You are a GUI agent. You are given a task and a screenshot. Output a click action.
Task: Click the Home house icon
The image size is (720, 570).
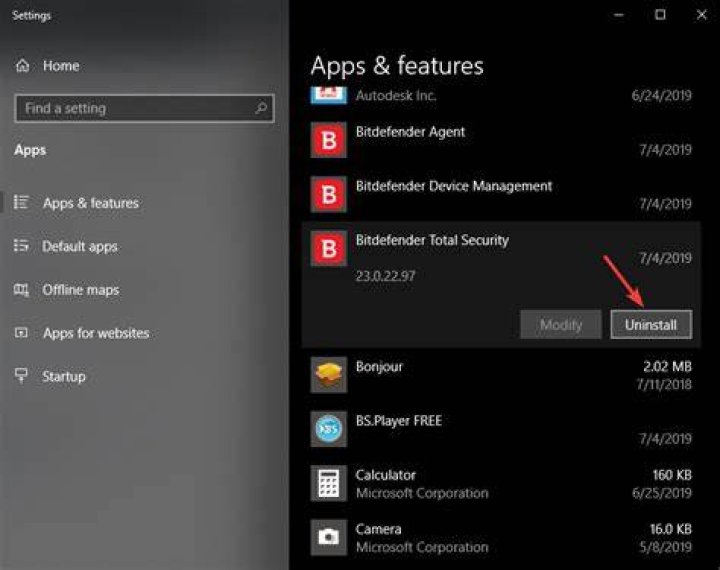(x=22, y=66)
